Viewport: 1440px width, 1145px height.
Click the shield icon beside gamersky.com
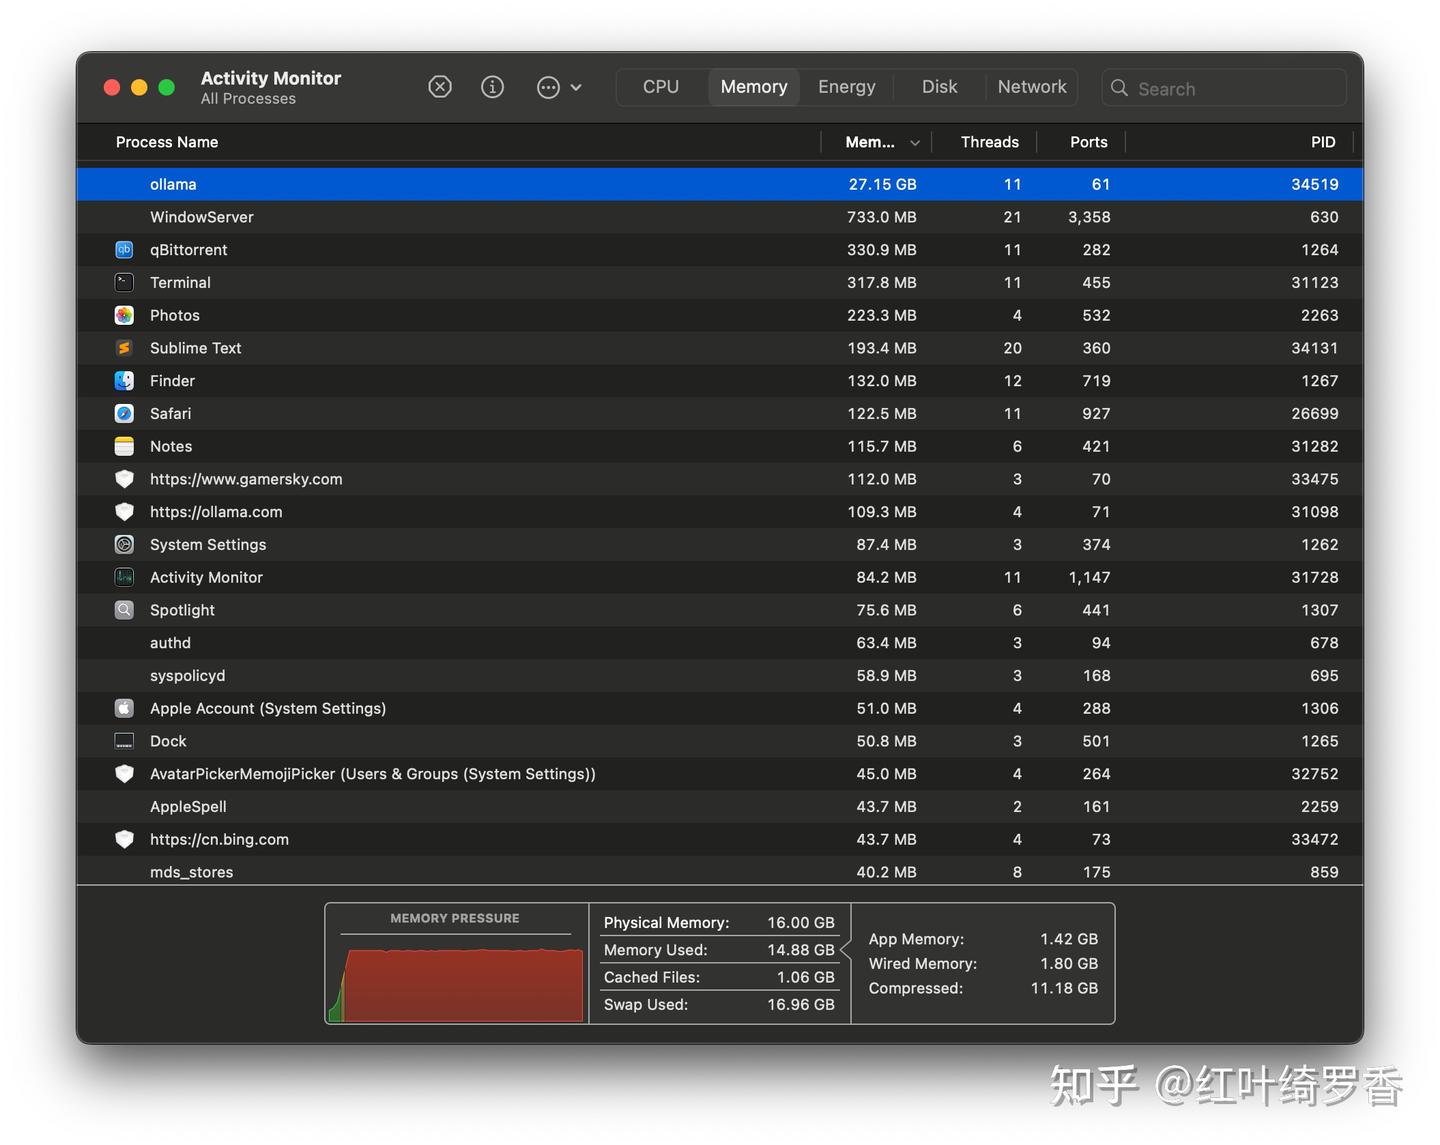click(124, 479)
